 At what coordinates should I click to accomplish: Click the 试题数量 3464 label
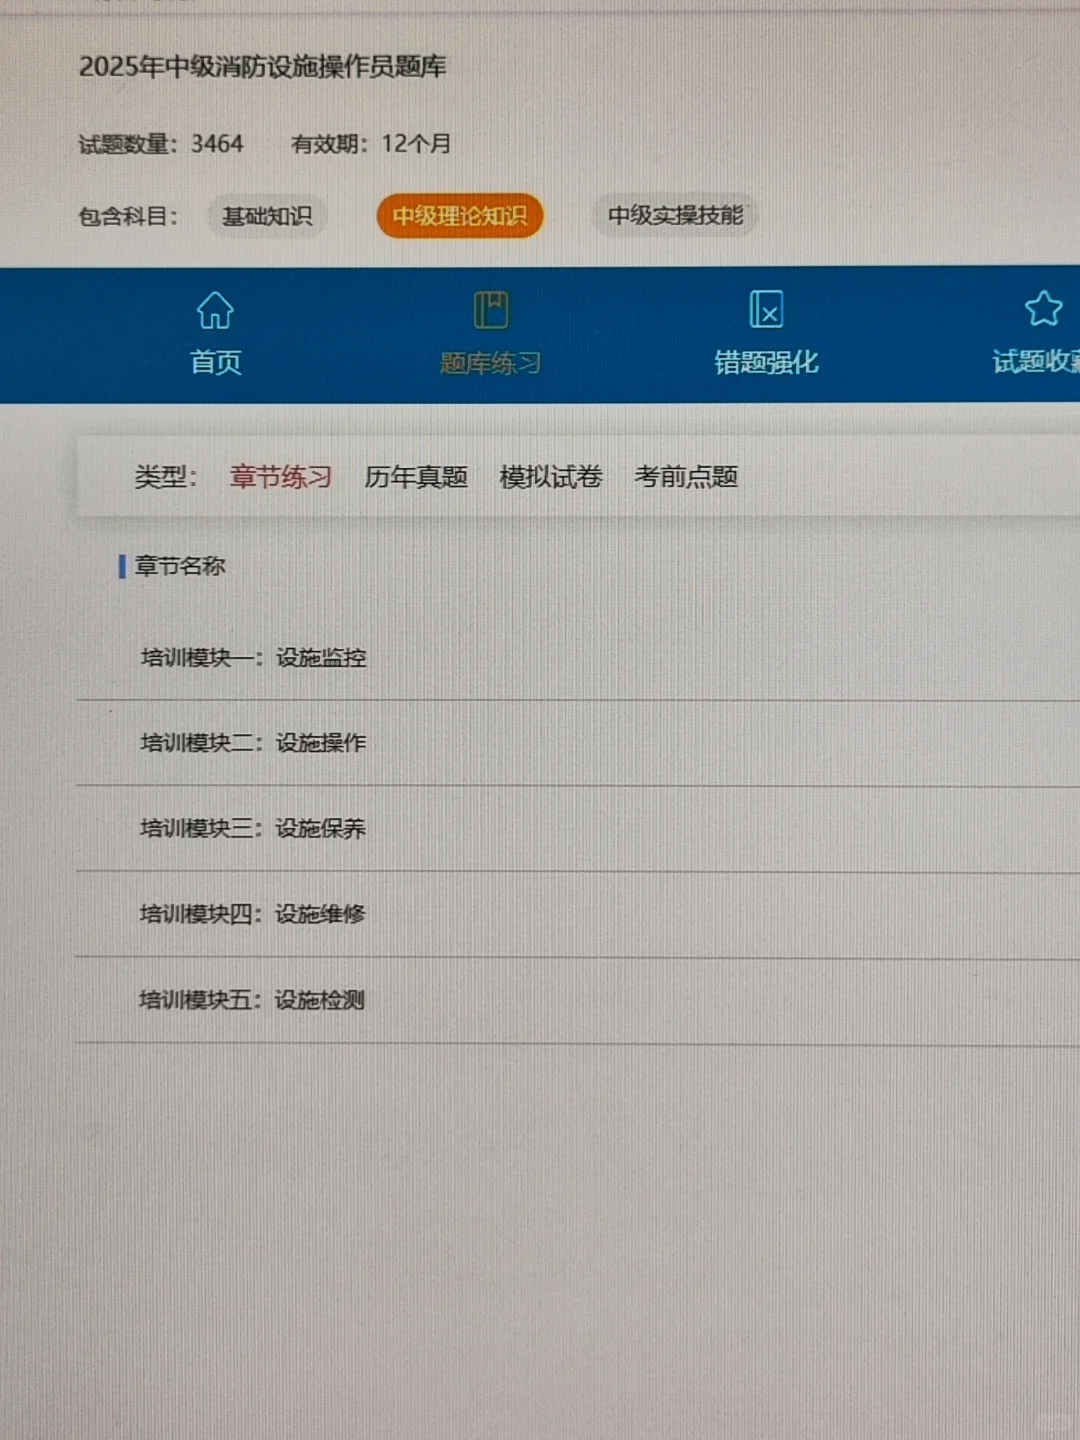[158, 144]
